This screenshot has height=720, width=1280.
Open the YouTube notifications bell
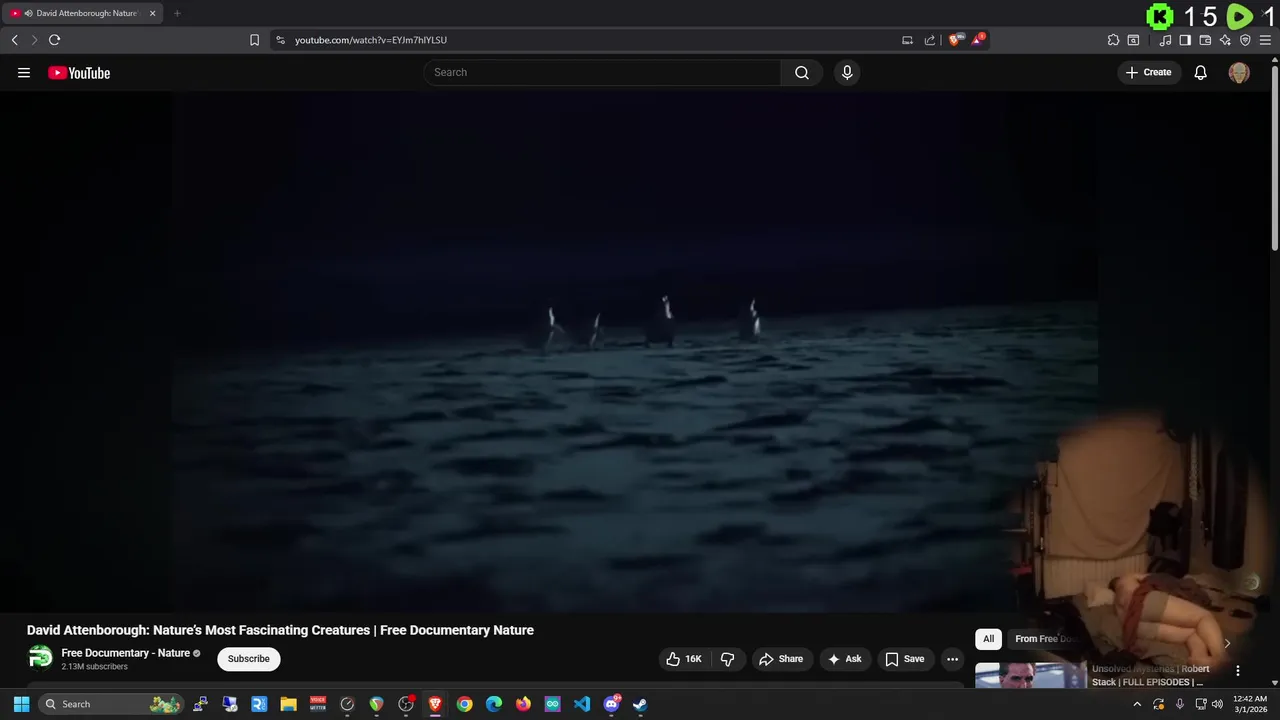[1201, 72]
